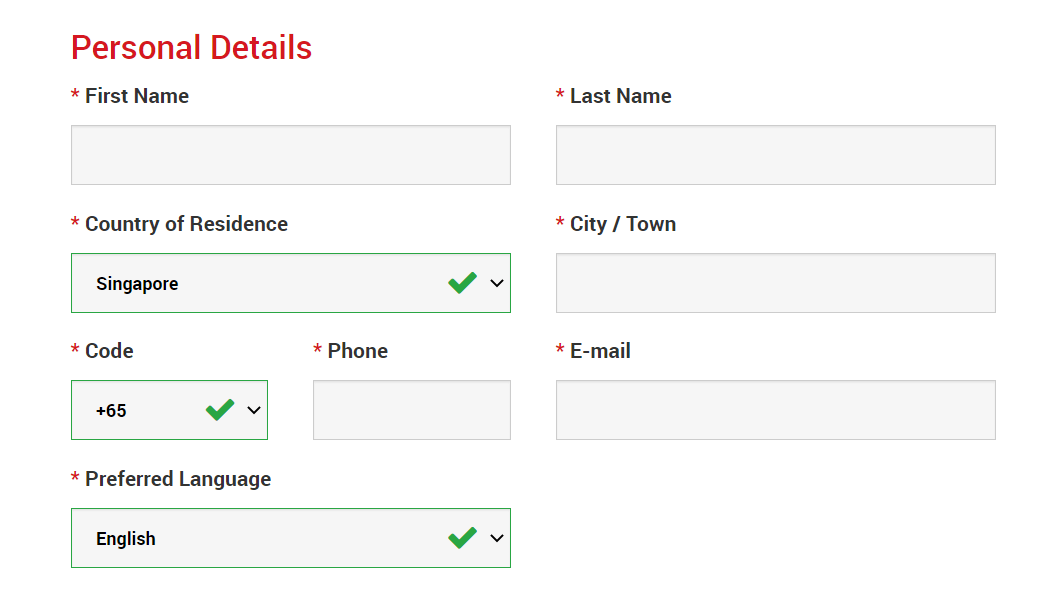1038x599 pixels.
Task: Focus the First Name text field
Action: coord(290,155)
